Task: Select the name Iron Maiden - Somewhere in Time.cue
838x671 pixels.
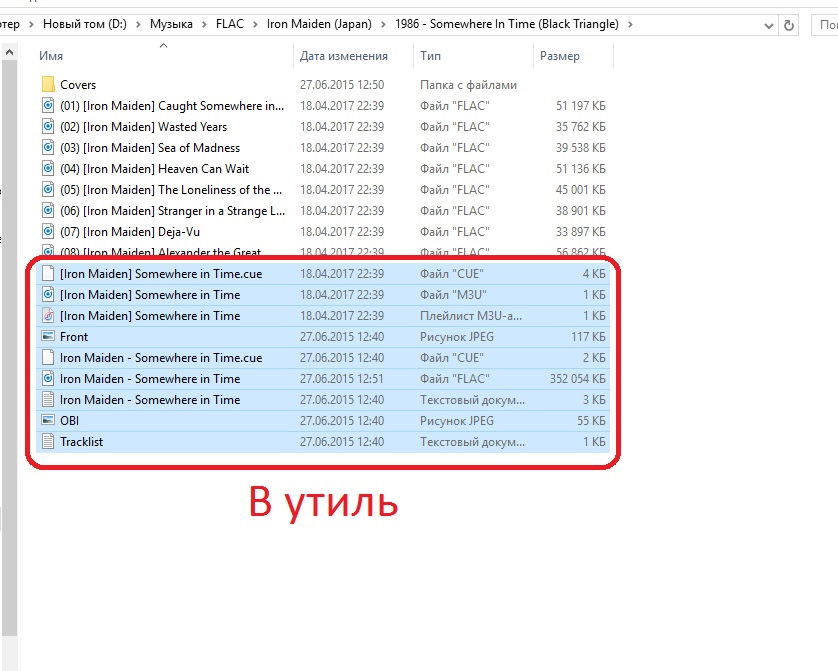Action: pyautogui.click(x=161, y=358)
